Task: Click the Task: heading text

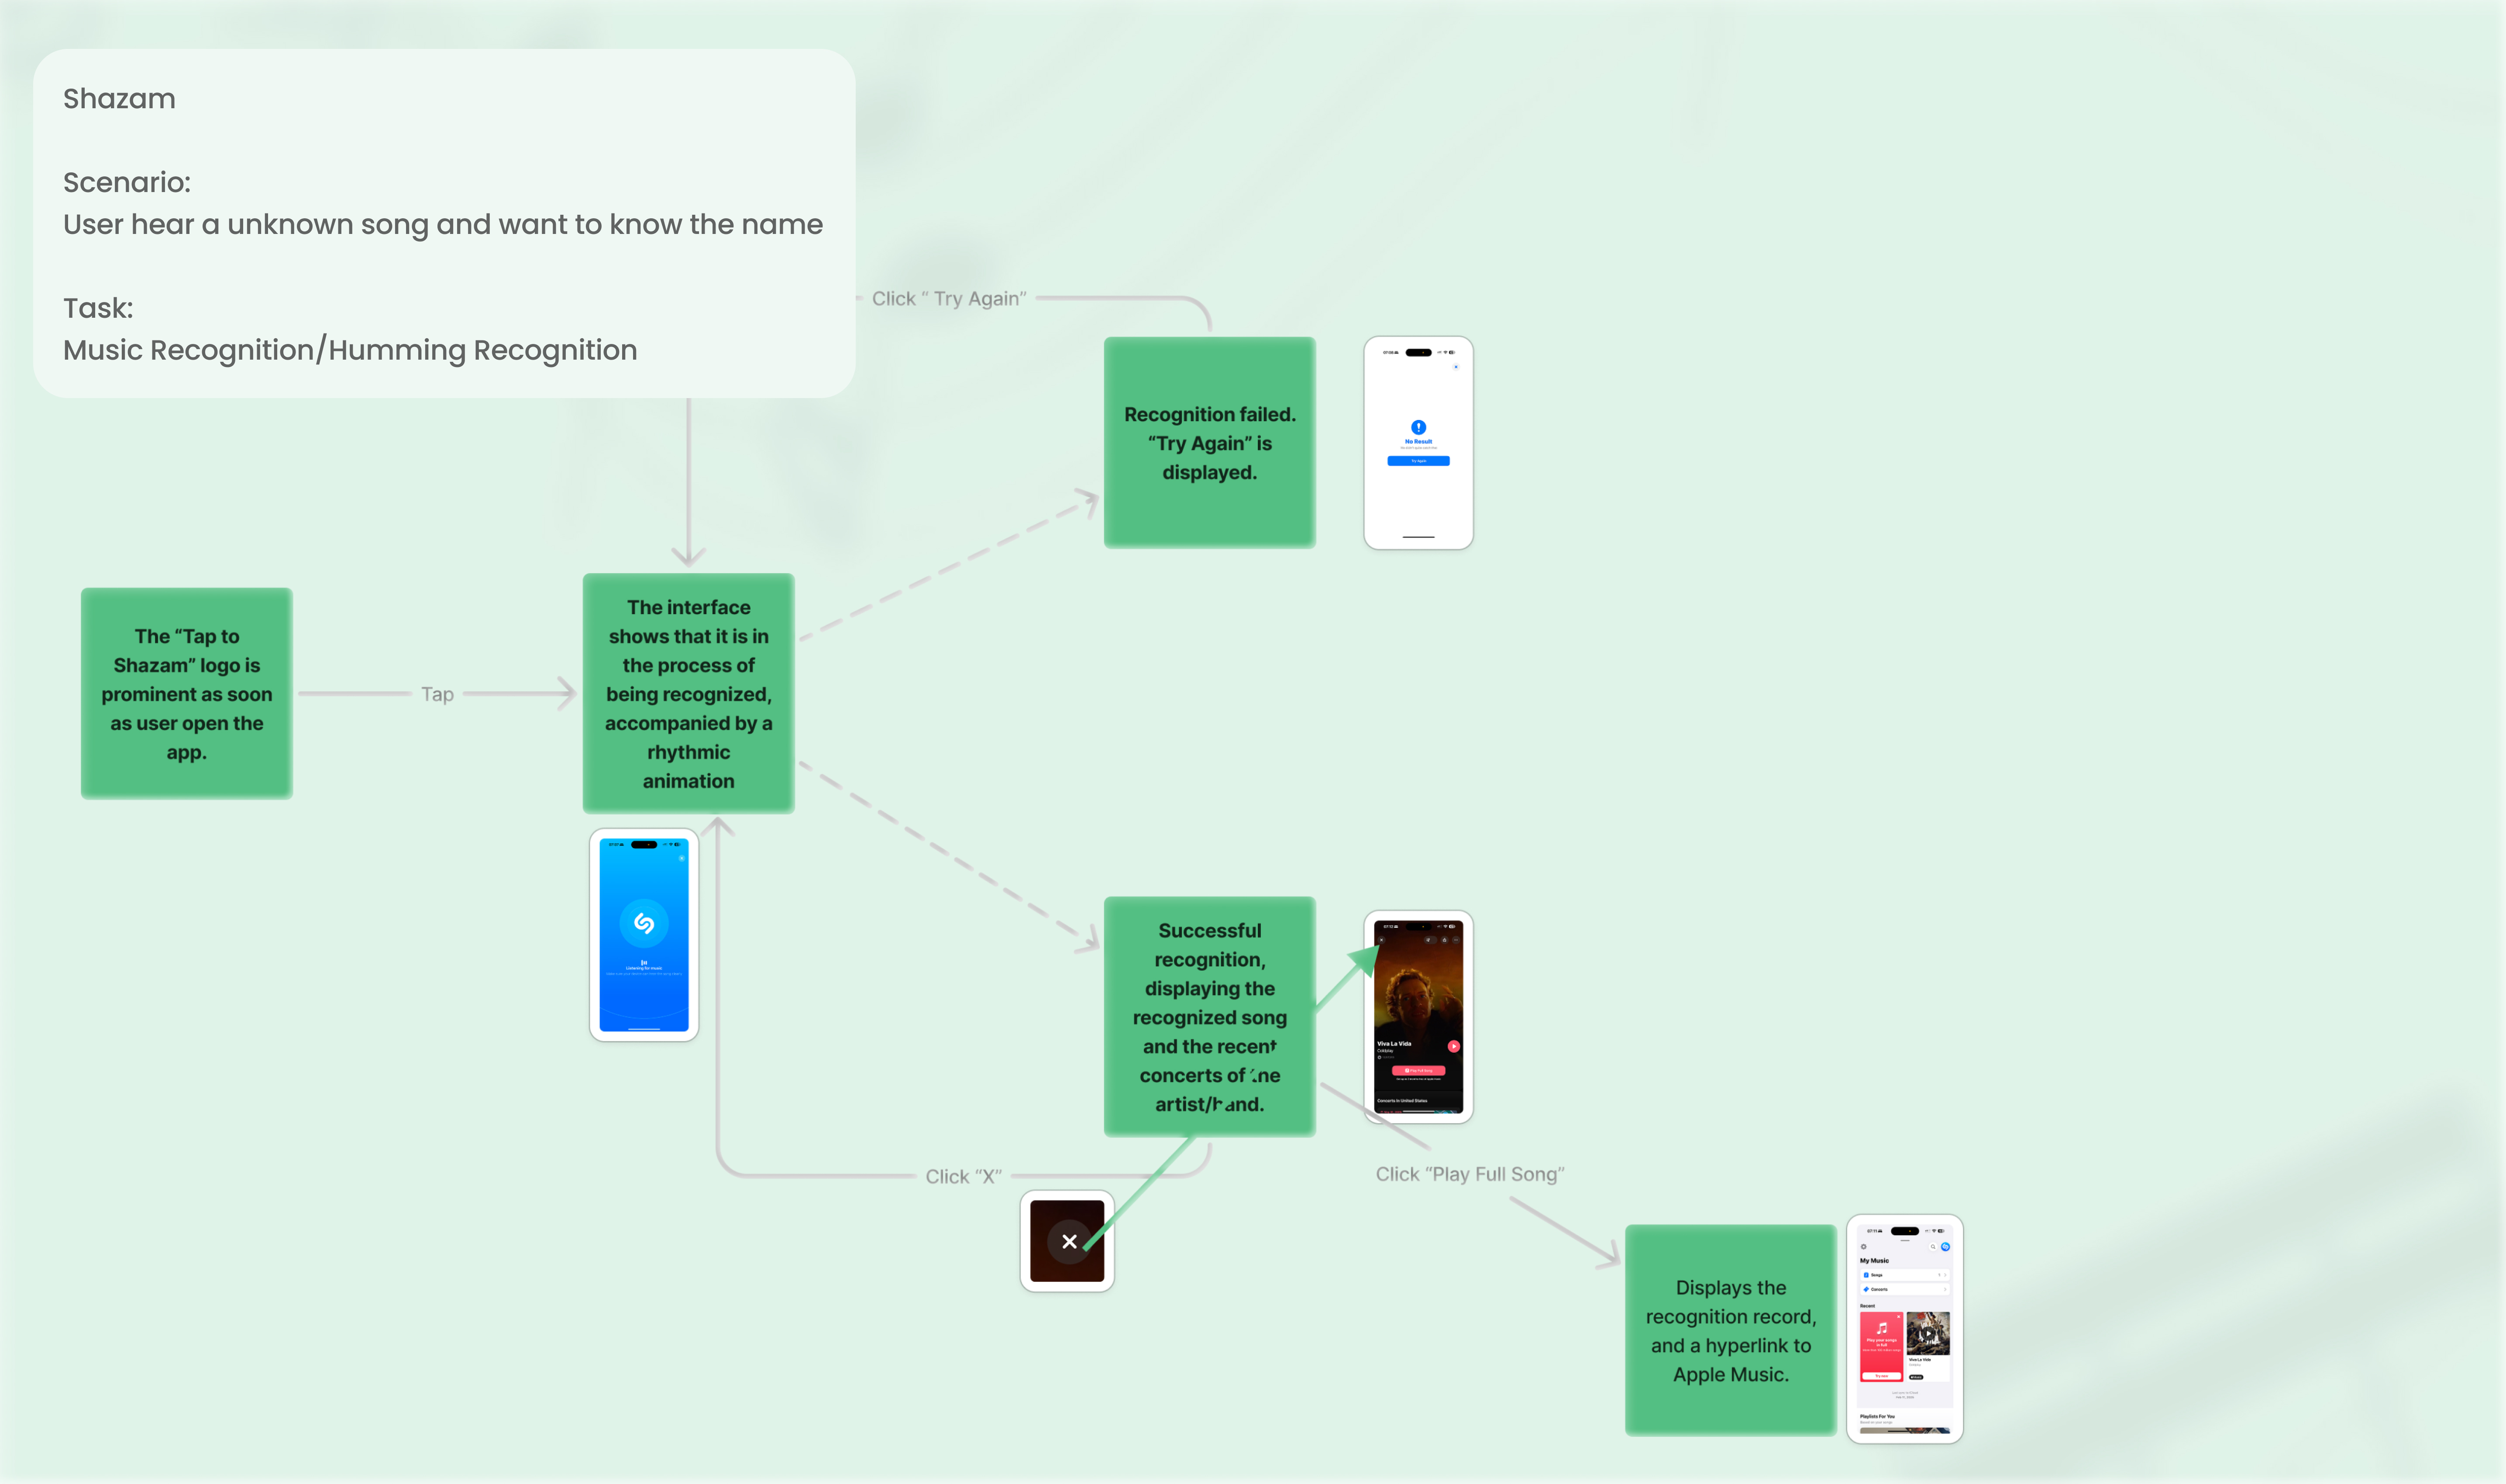Action: [x=98, y=308]
